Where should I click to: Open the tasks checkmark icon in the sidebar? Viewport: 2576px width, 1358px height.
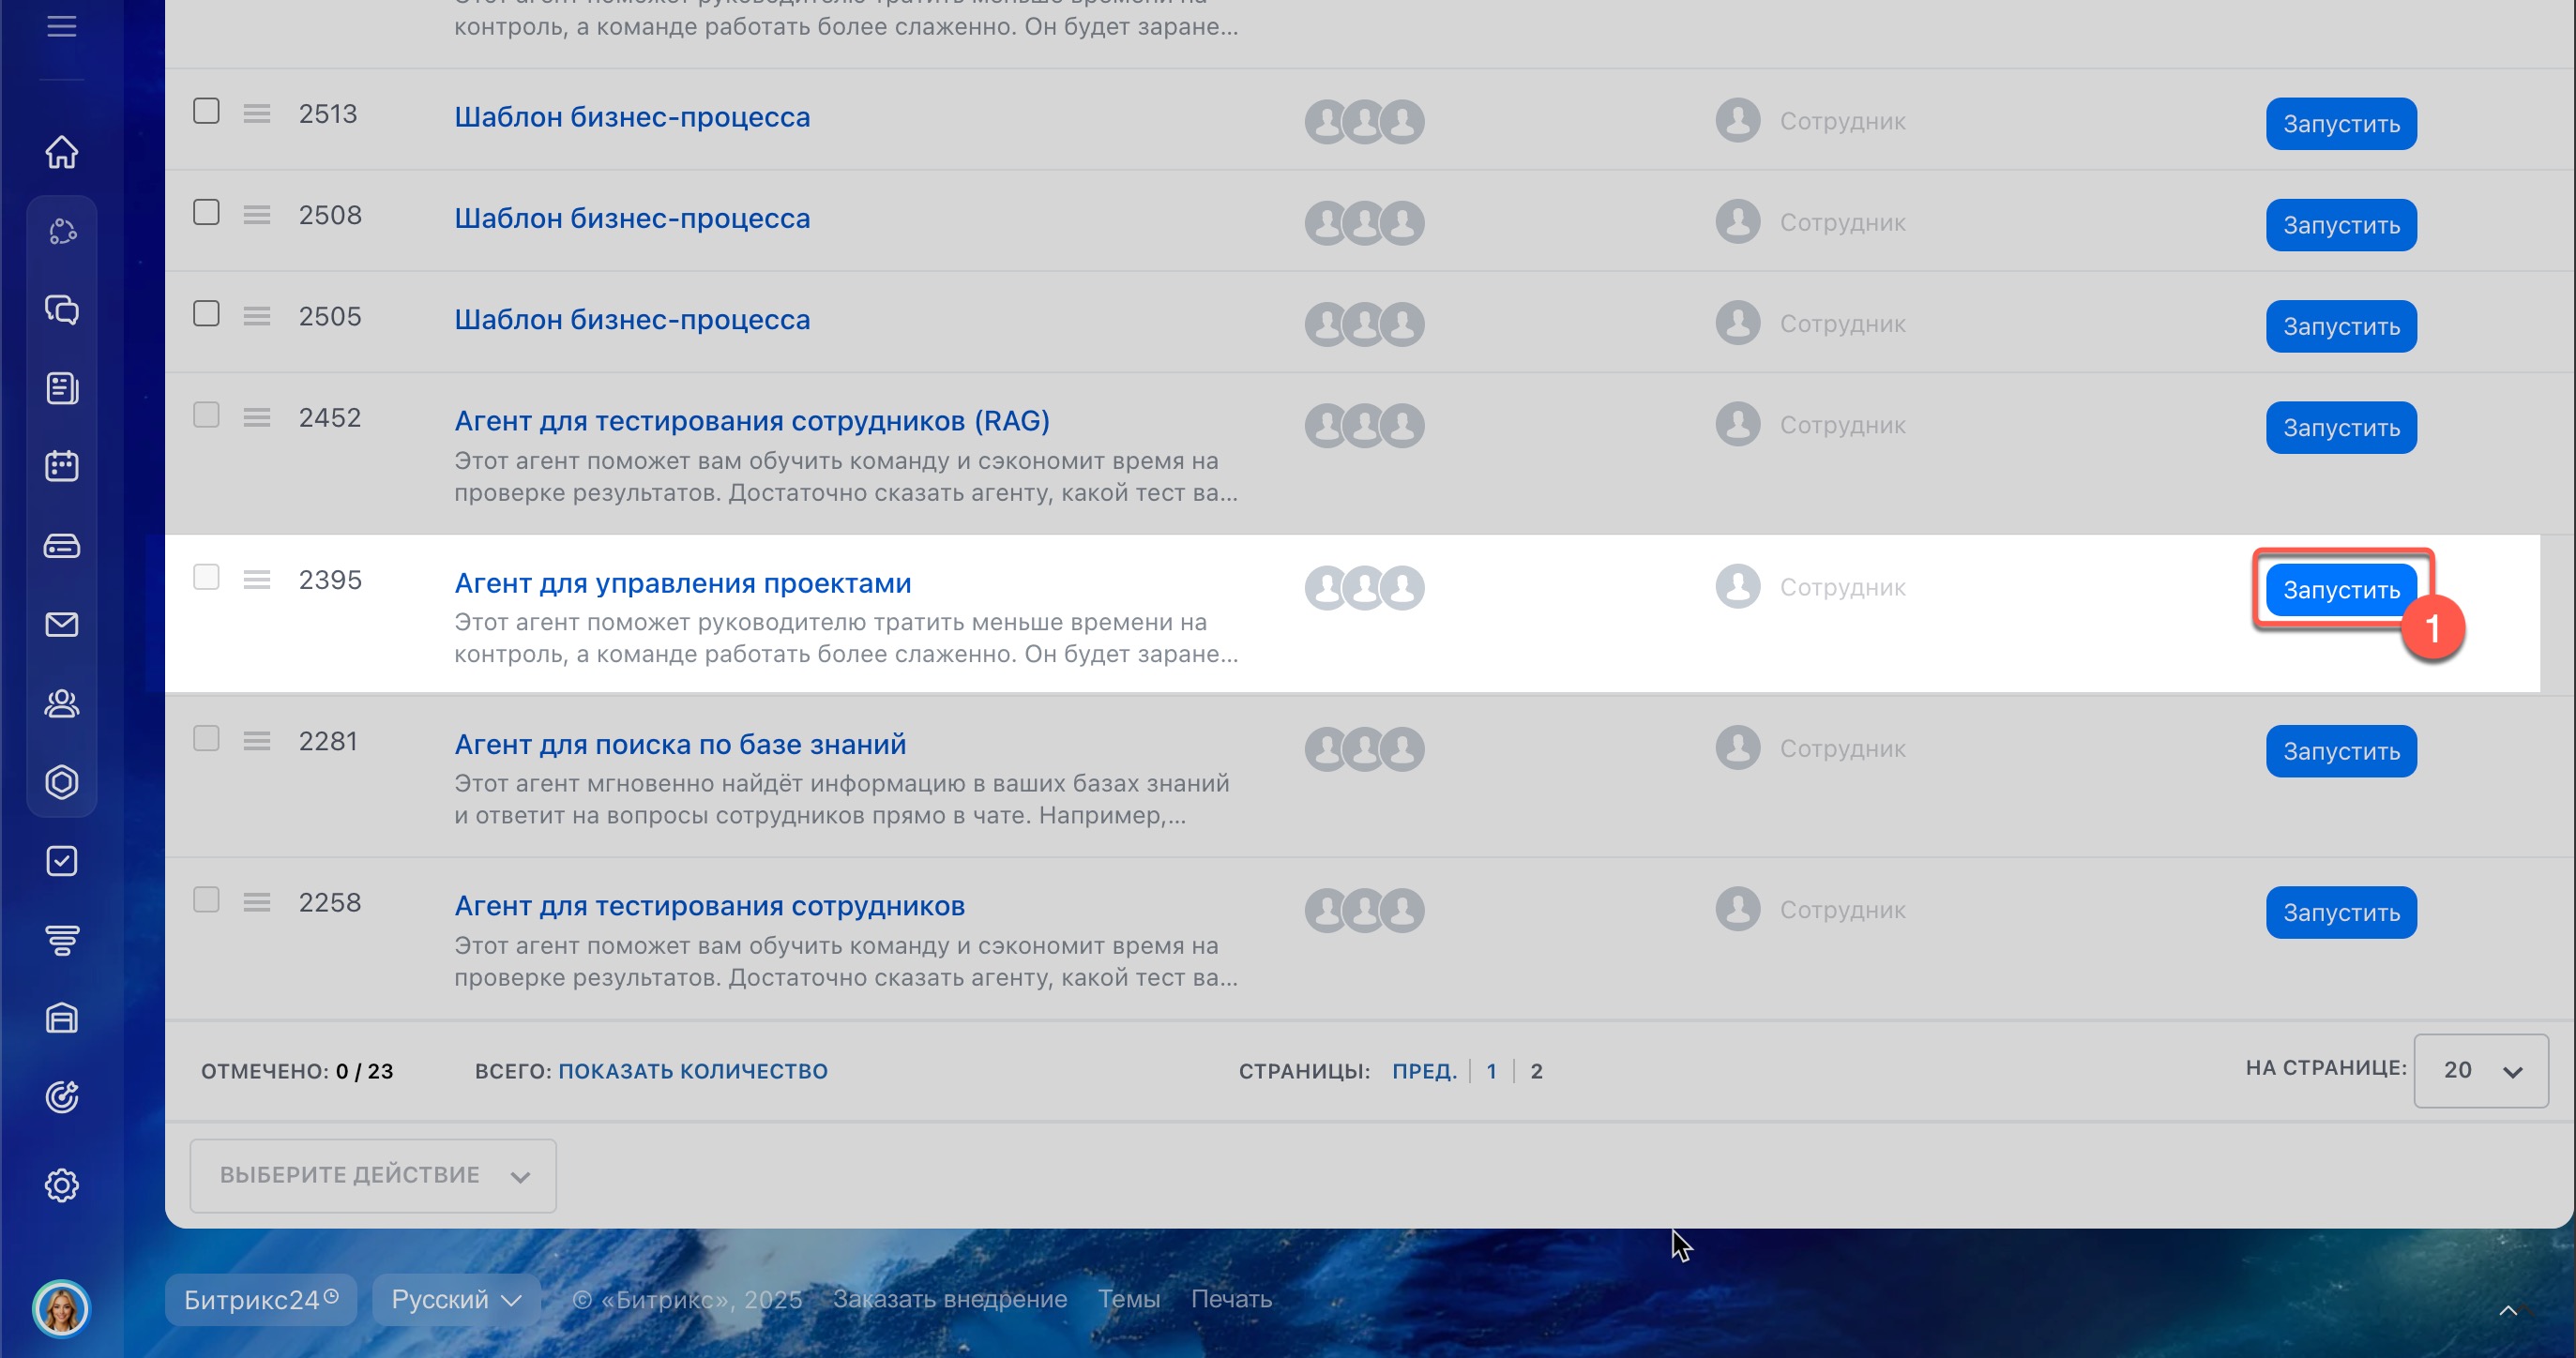pos(61,861)
